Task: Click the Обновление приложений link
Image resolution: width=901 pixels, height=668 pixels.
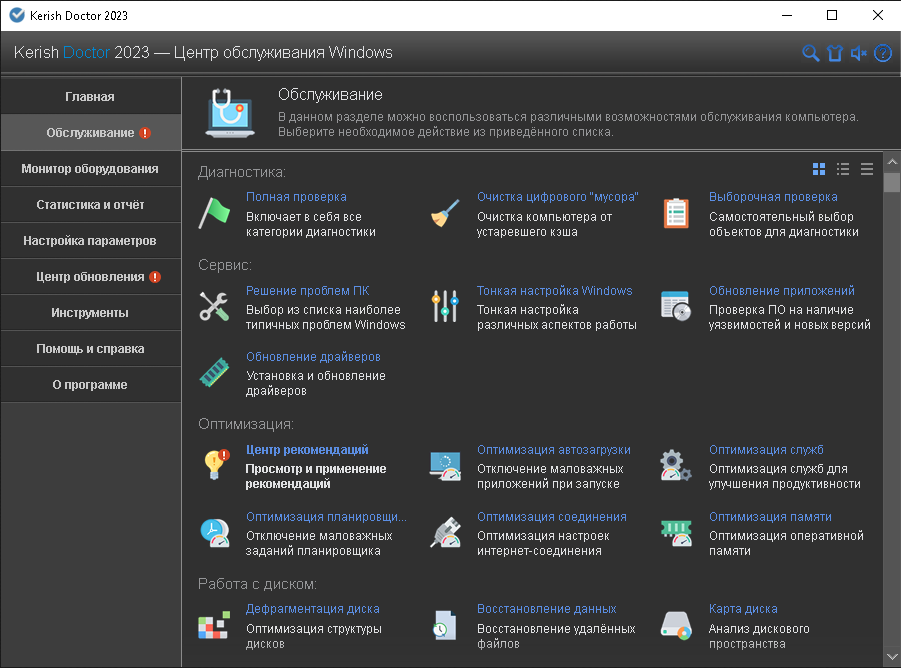Action: 781,291
